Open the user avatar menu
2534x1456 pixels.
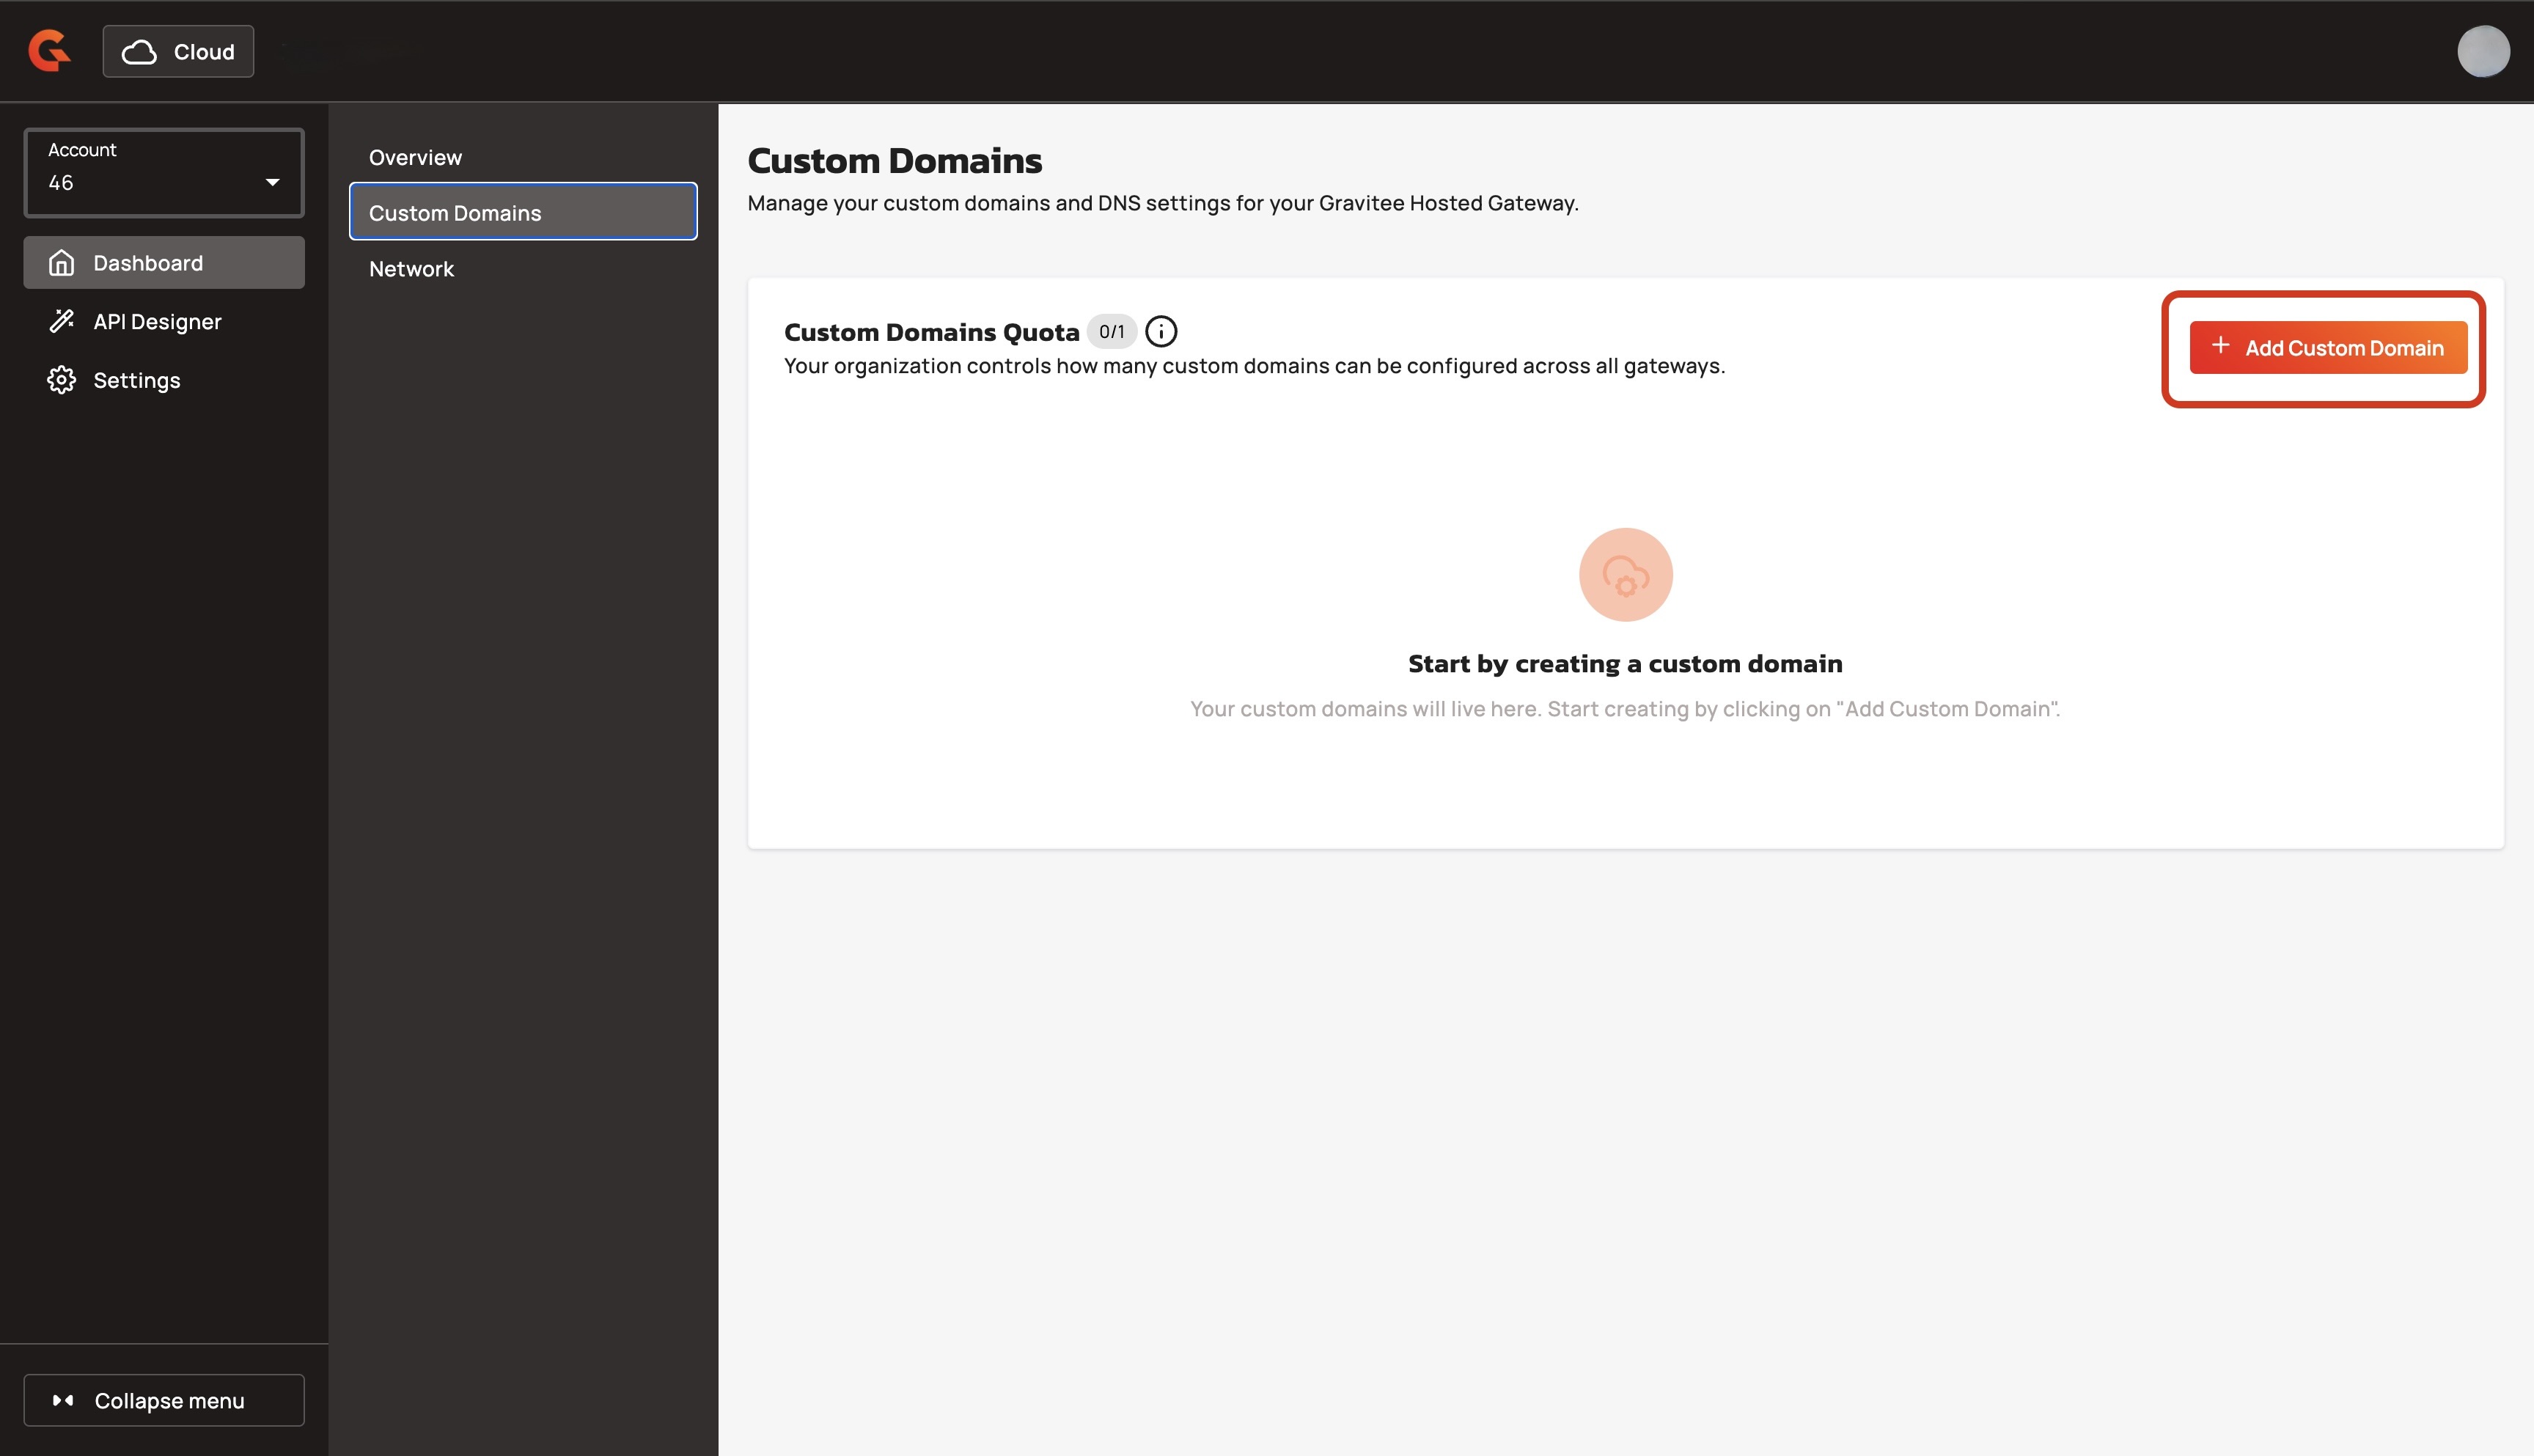click(2482, 51)
